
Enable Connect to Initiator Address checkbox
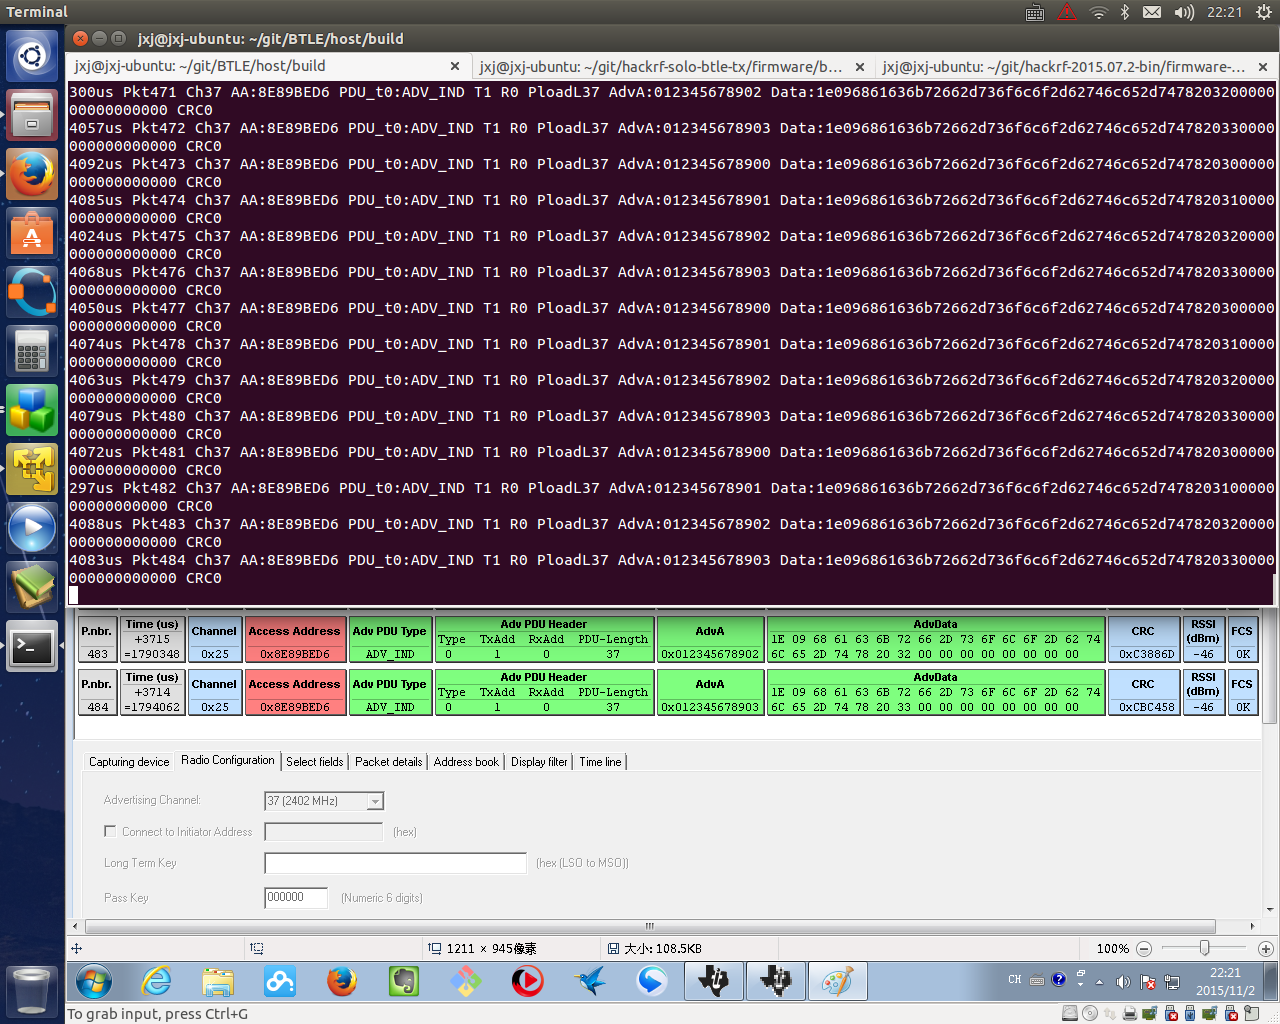pyautogui.click(x=110, y=831)
